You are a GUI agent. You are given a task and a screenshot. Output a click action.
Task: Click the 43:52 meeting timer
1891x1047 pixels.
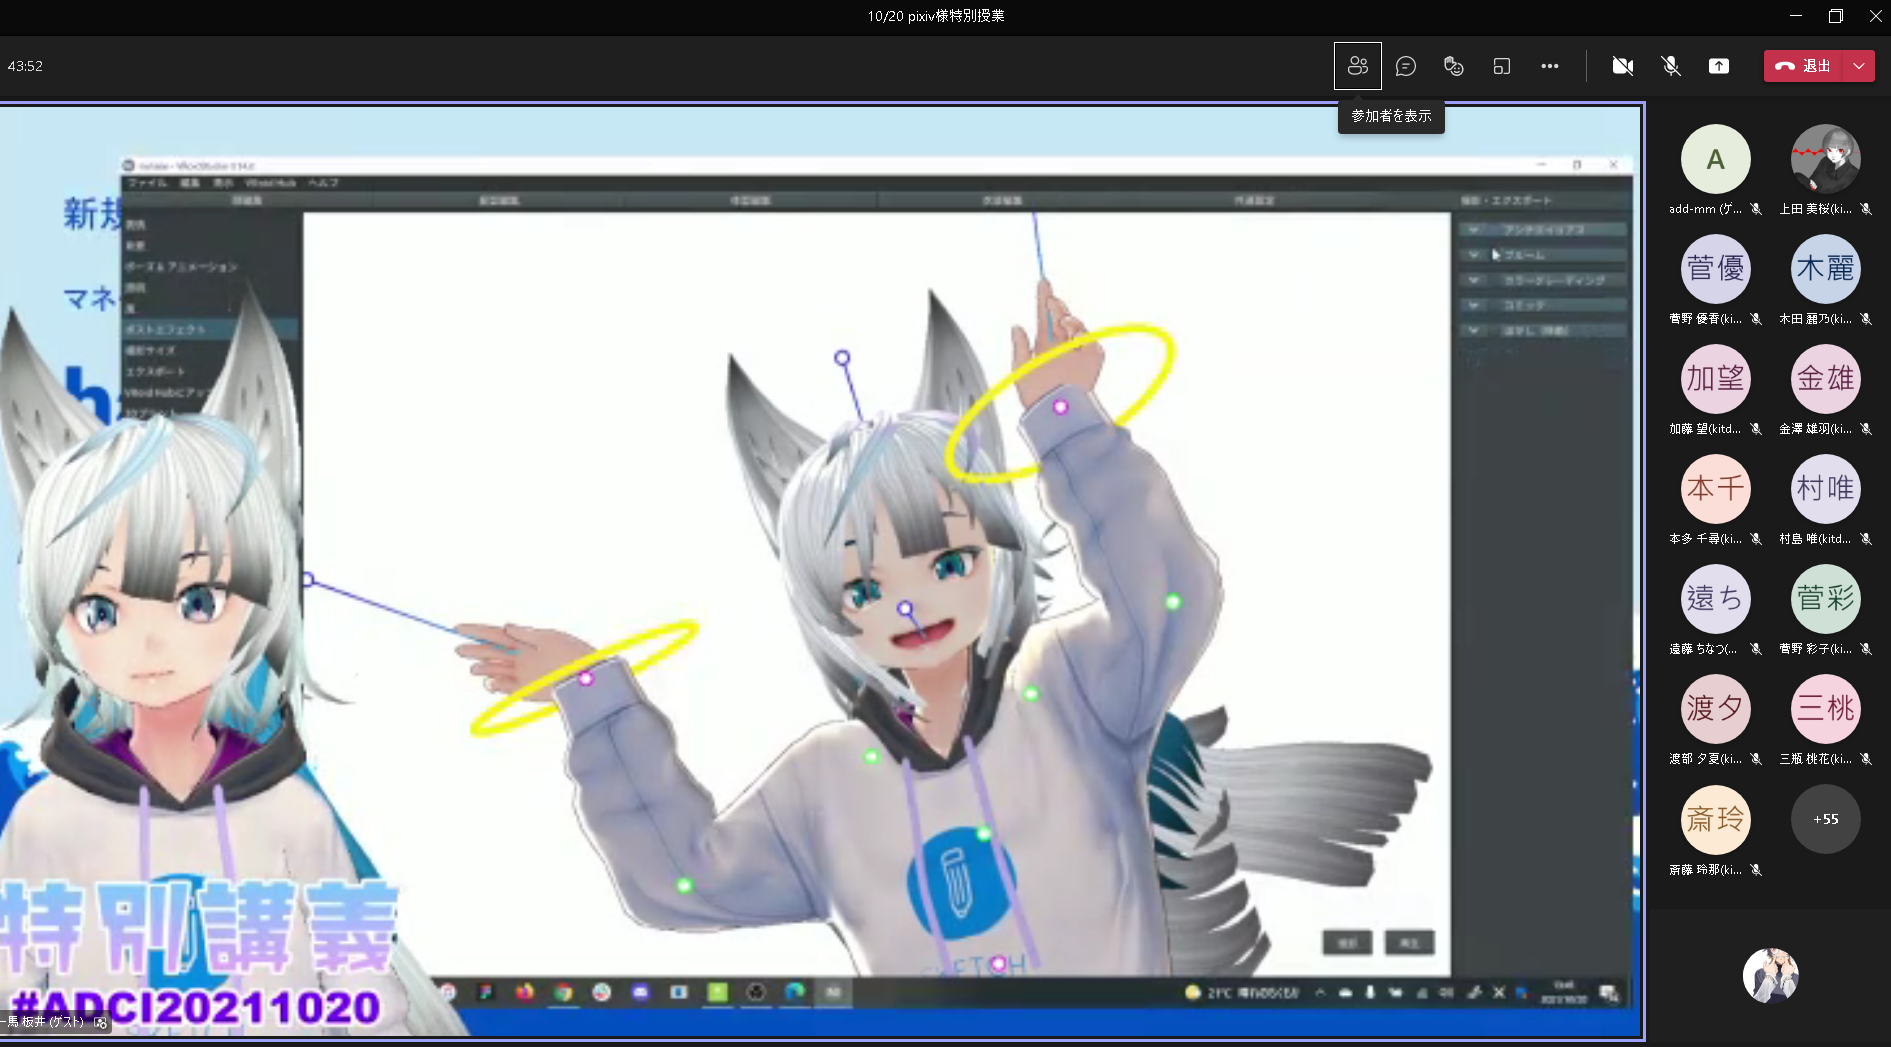pos(25,66)
